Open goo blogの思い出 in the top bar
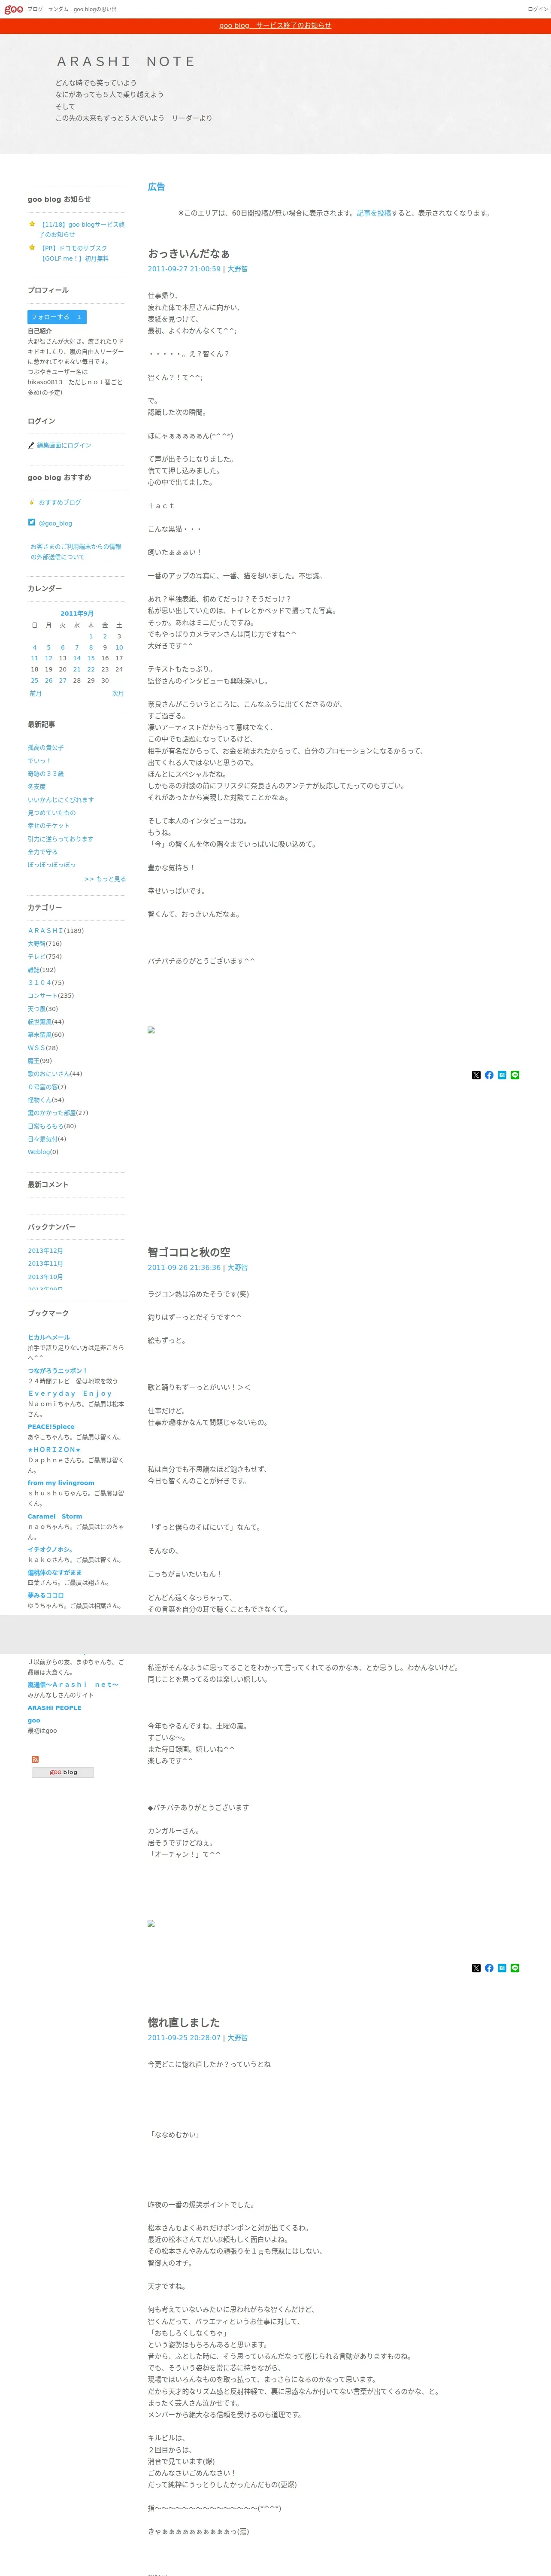Image resolution: width=551 pixels, height=2576 pixels. point(95,9)
